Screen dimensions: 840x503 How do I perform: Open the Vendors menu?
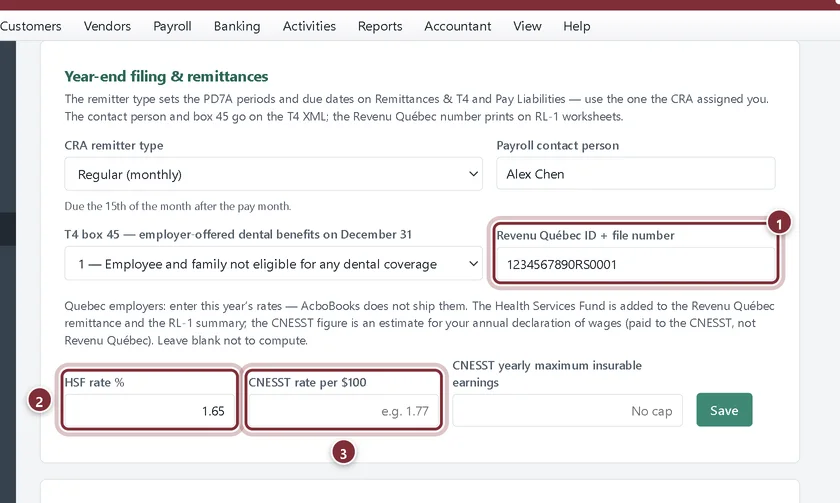(107, 26)
